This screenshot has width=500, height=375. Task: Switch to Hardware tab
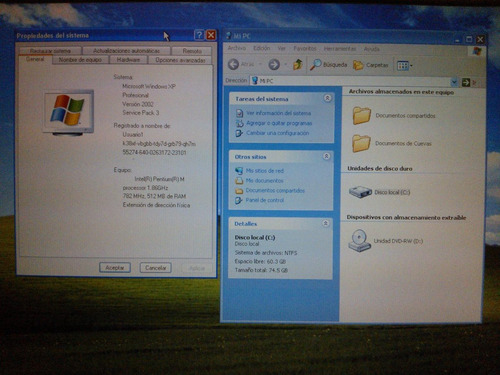[128, 60]
